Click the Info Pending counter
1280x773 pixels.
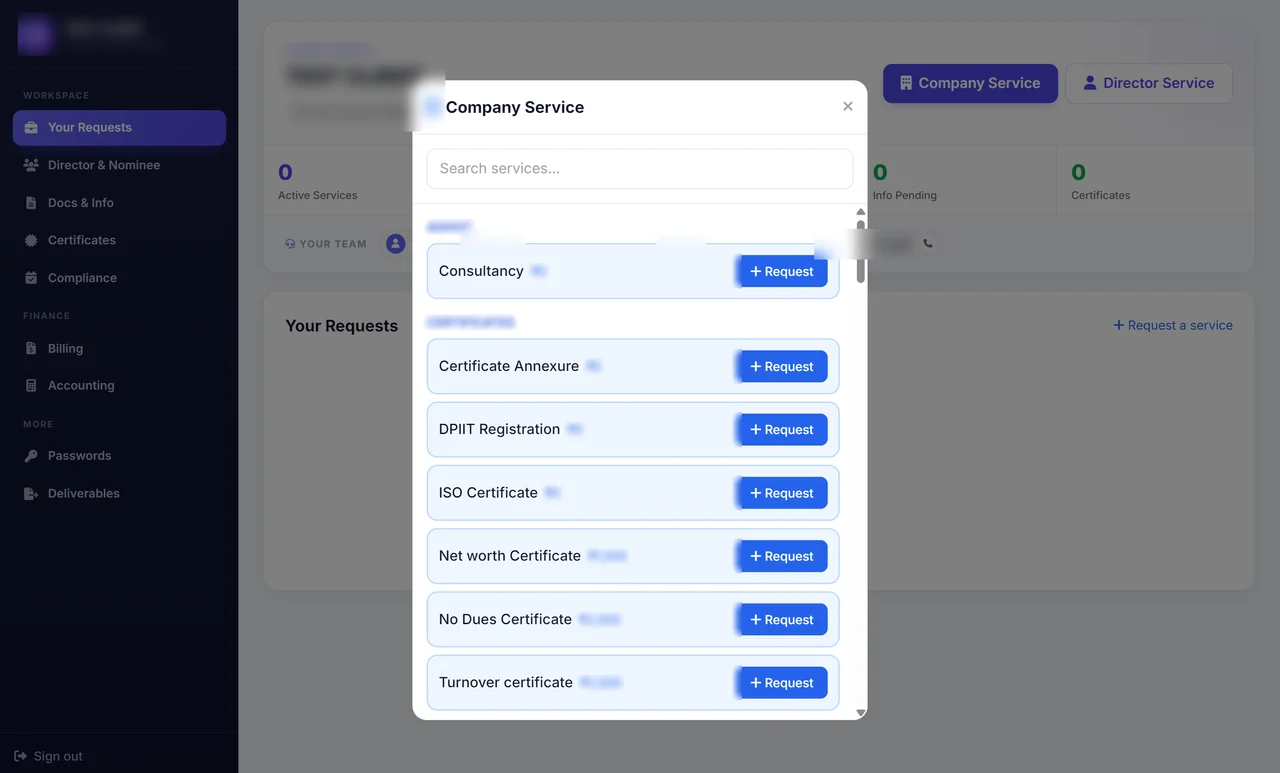[x=905, y=181]
